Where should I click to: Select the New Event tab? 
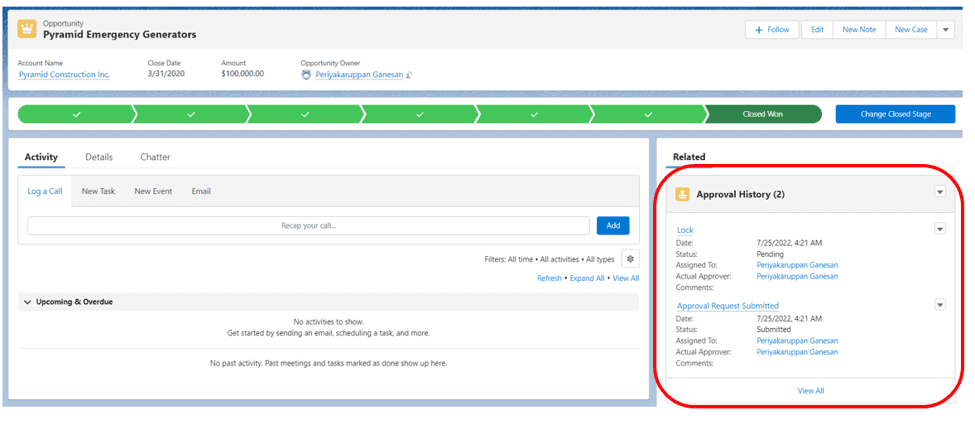pos(153,191)
